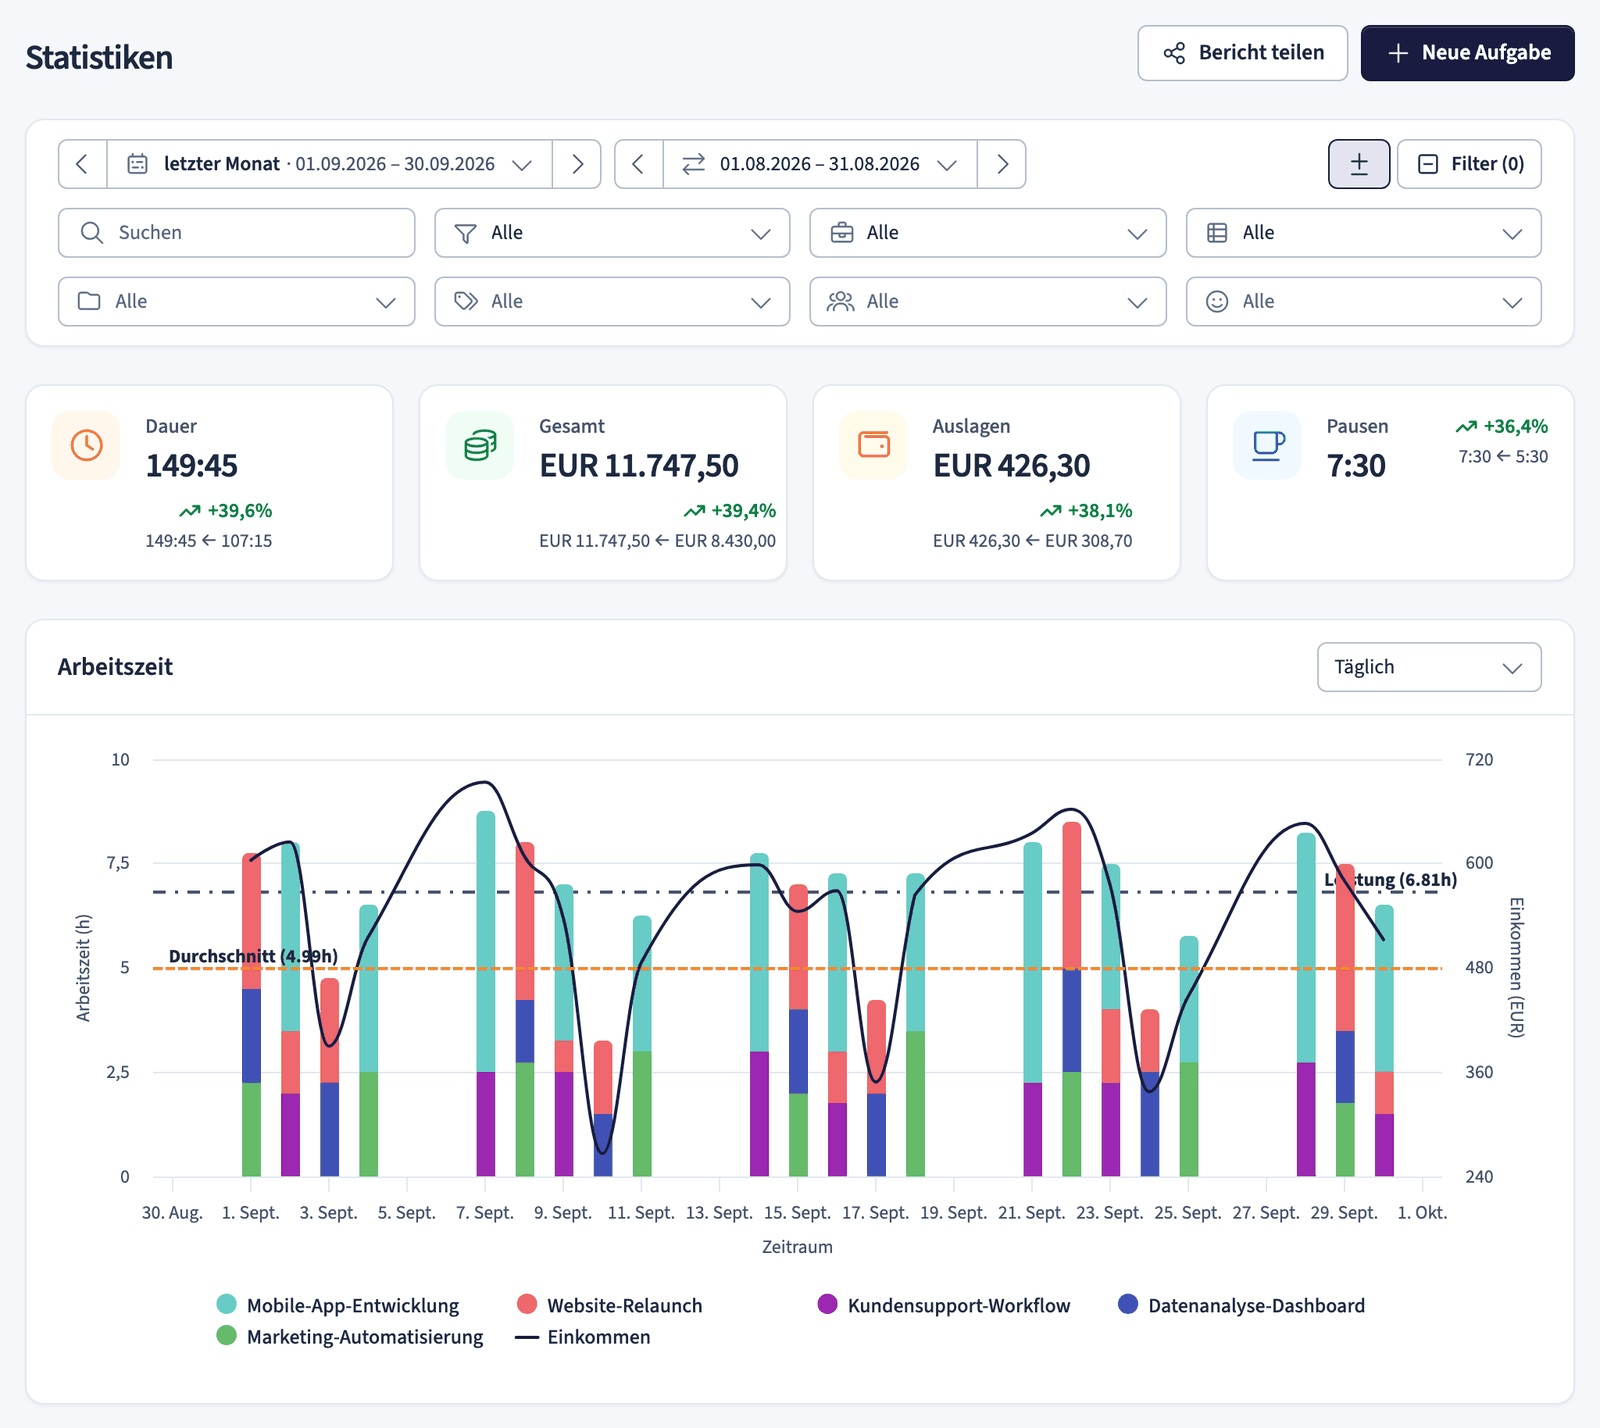The width and height of the screenshot is (1600, 1428).
Task: Go to the previous month period
Action: (x=83, y=164)
